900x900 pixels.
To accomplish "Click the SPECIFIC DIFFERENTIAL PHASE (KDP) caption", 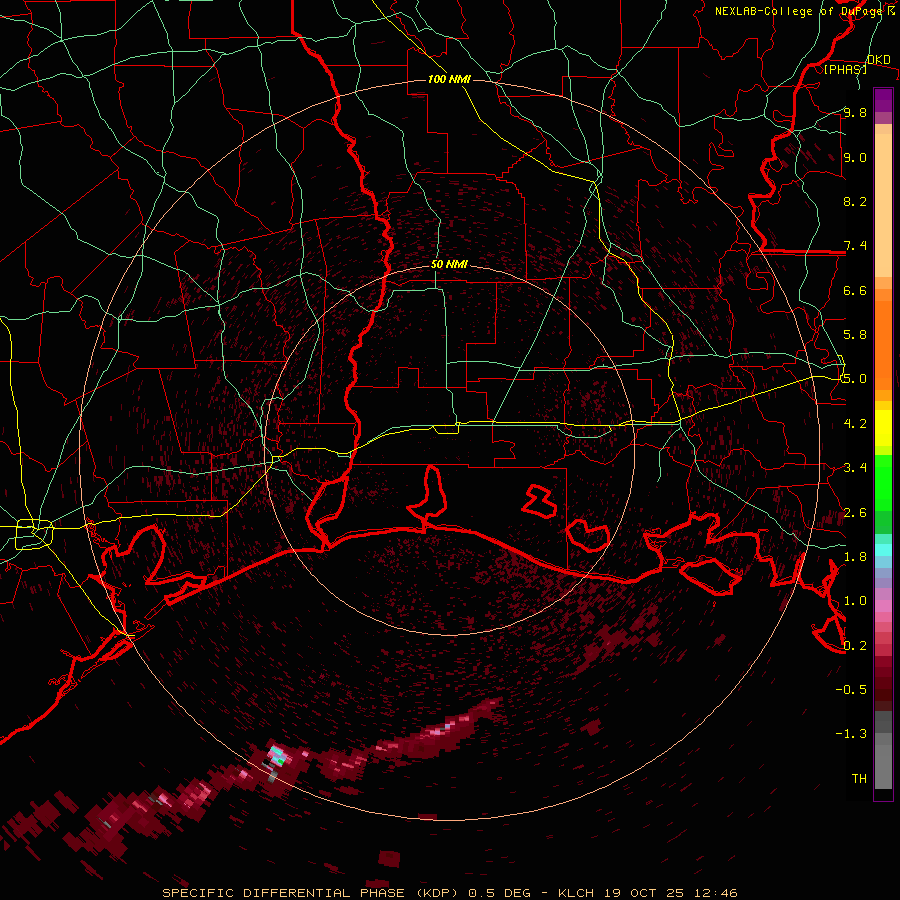I will point(311,893).
